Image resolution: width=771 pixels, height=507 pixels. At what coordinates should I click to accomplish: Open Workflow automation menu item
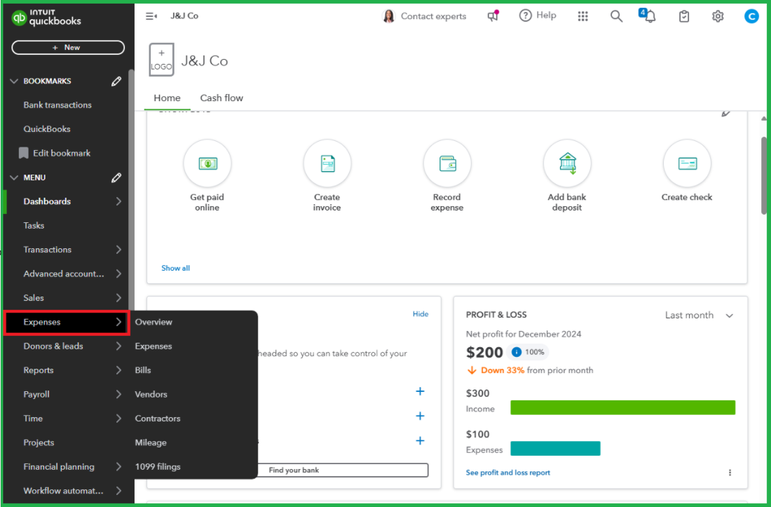(x=63, y=491)
